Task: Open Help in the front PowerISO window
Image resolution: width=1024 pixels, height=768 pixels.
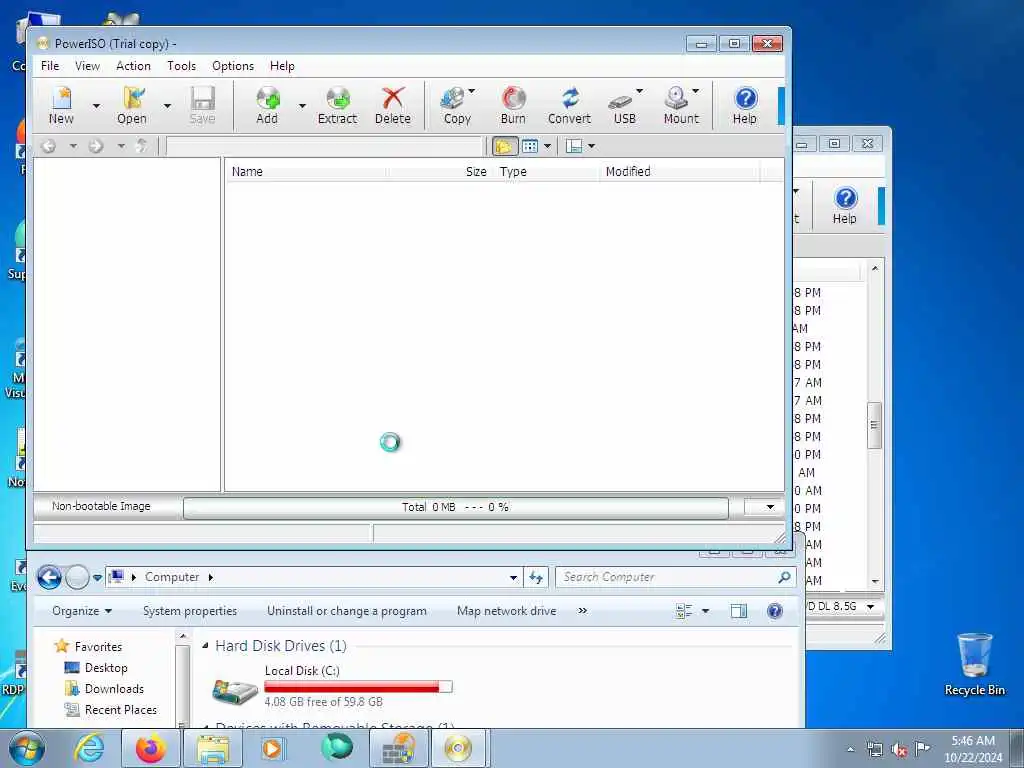Action: click(744, 105)
